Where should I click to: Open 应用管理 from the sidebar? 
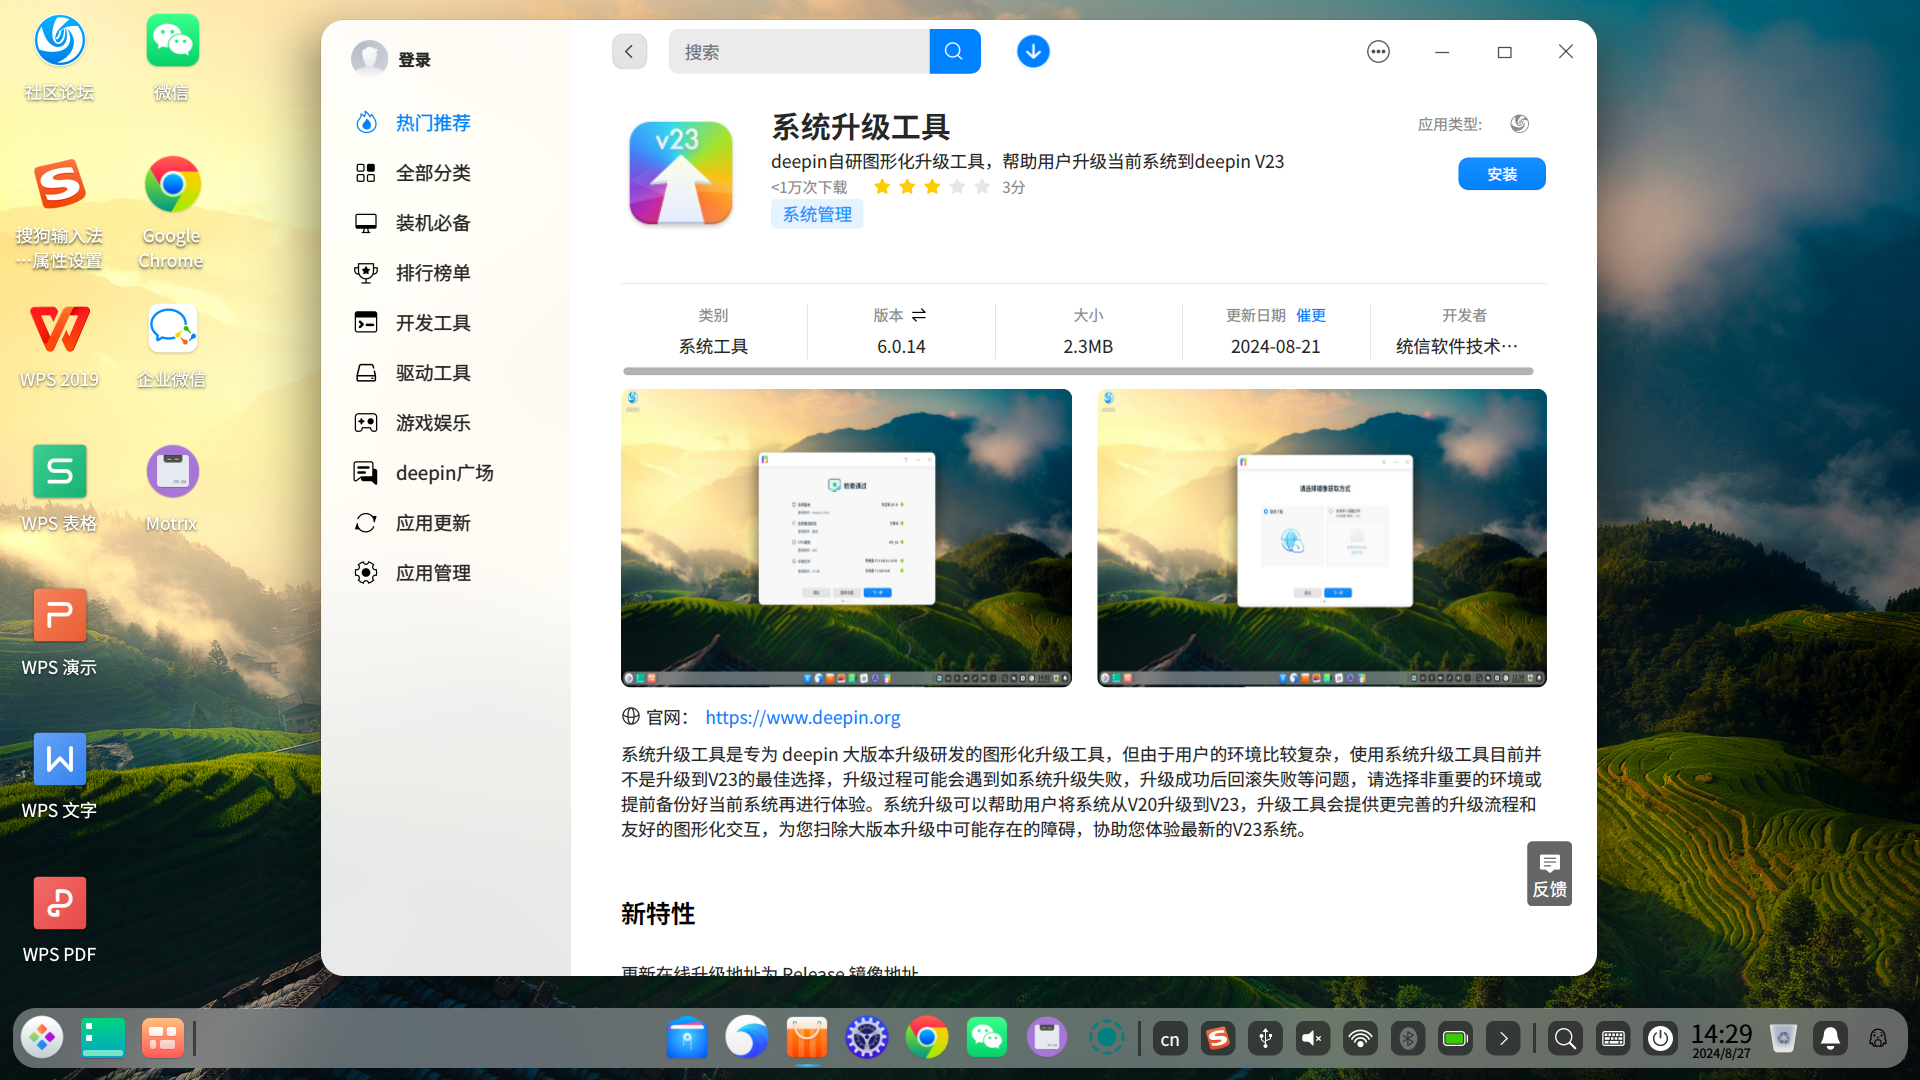click(x=432, y=573)
